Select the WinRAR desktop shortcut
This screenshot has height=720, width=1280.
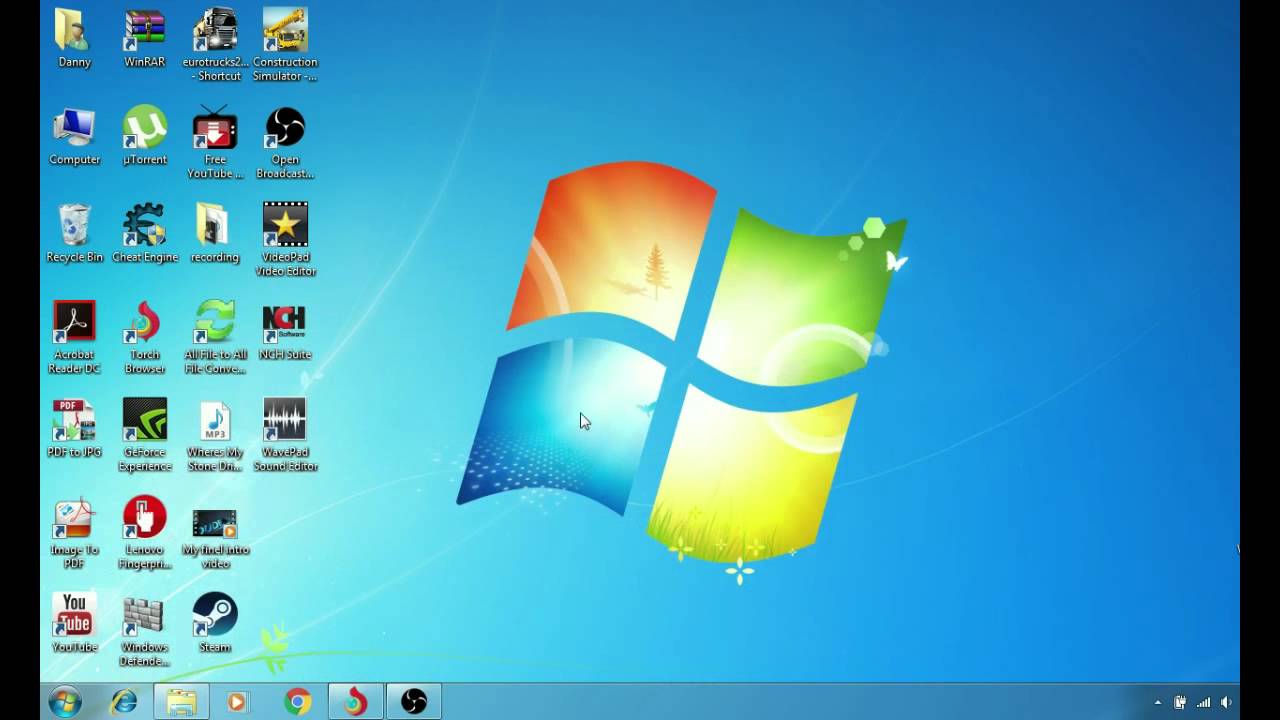[145, 38]
